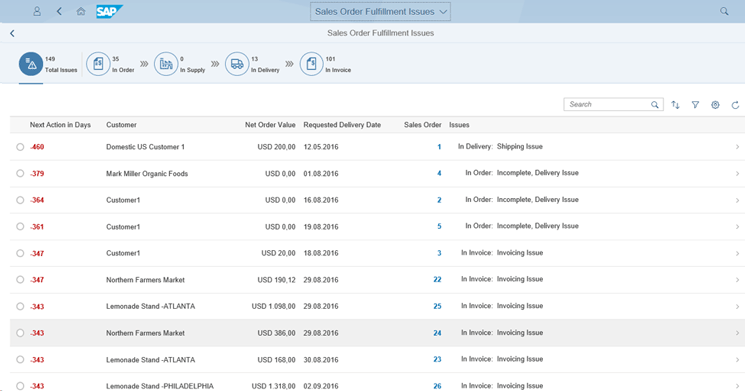This screenshot has width=745, height=391.
Task: Expand details arrow for sales order 2 row
Action: coord(737,200)
